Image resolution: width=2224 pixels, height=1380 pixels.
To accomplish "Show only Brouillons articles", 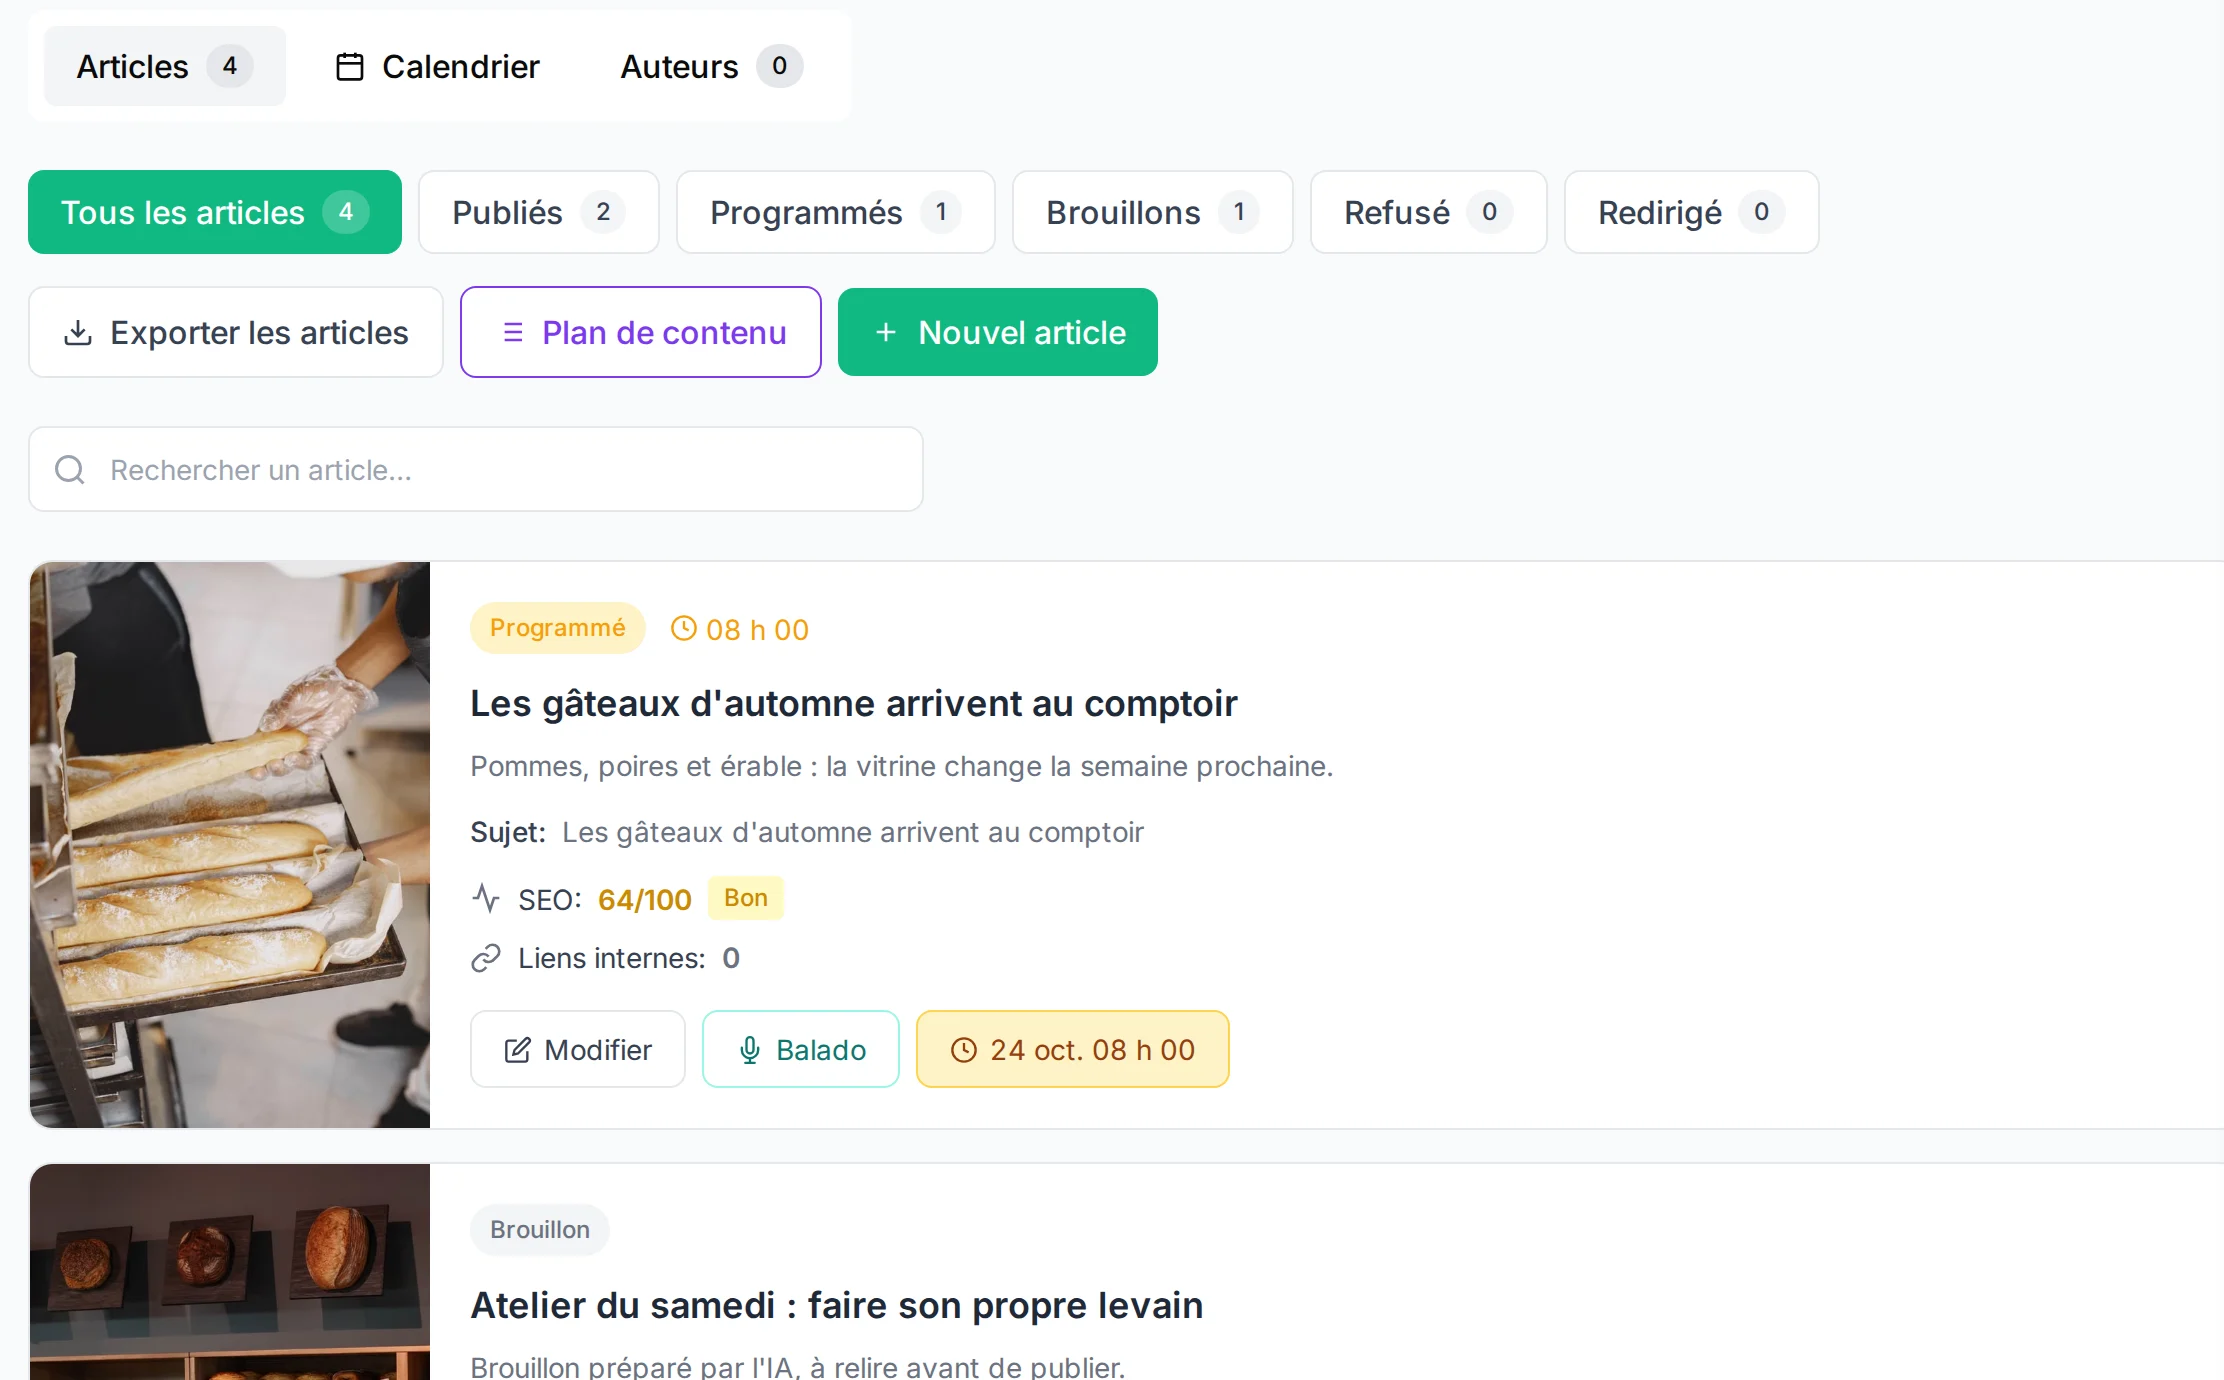I will pos(1153,212).
